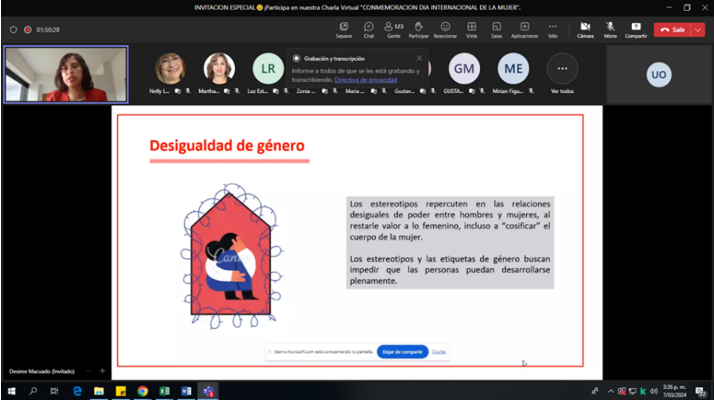Open Microsoft Edge from taskbar
Image resolution: width=714 pixels, height=402 pixels.
77,391
